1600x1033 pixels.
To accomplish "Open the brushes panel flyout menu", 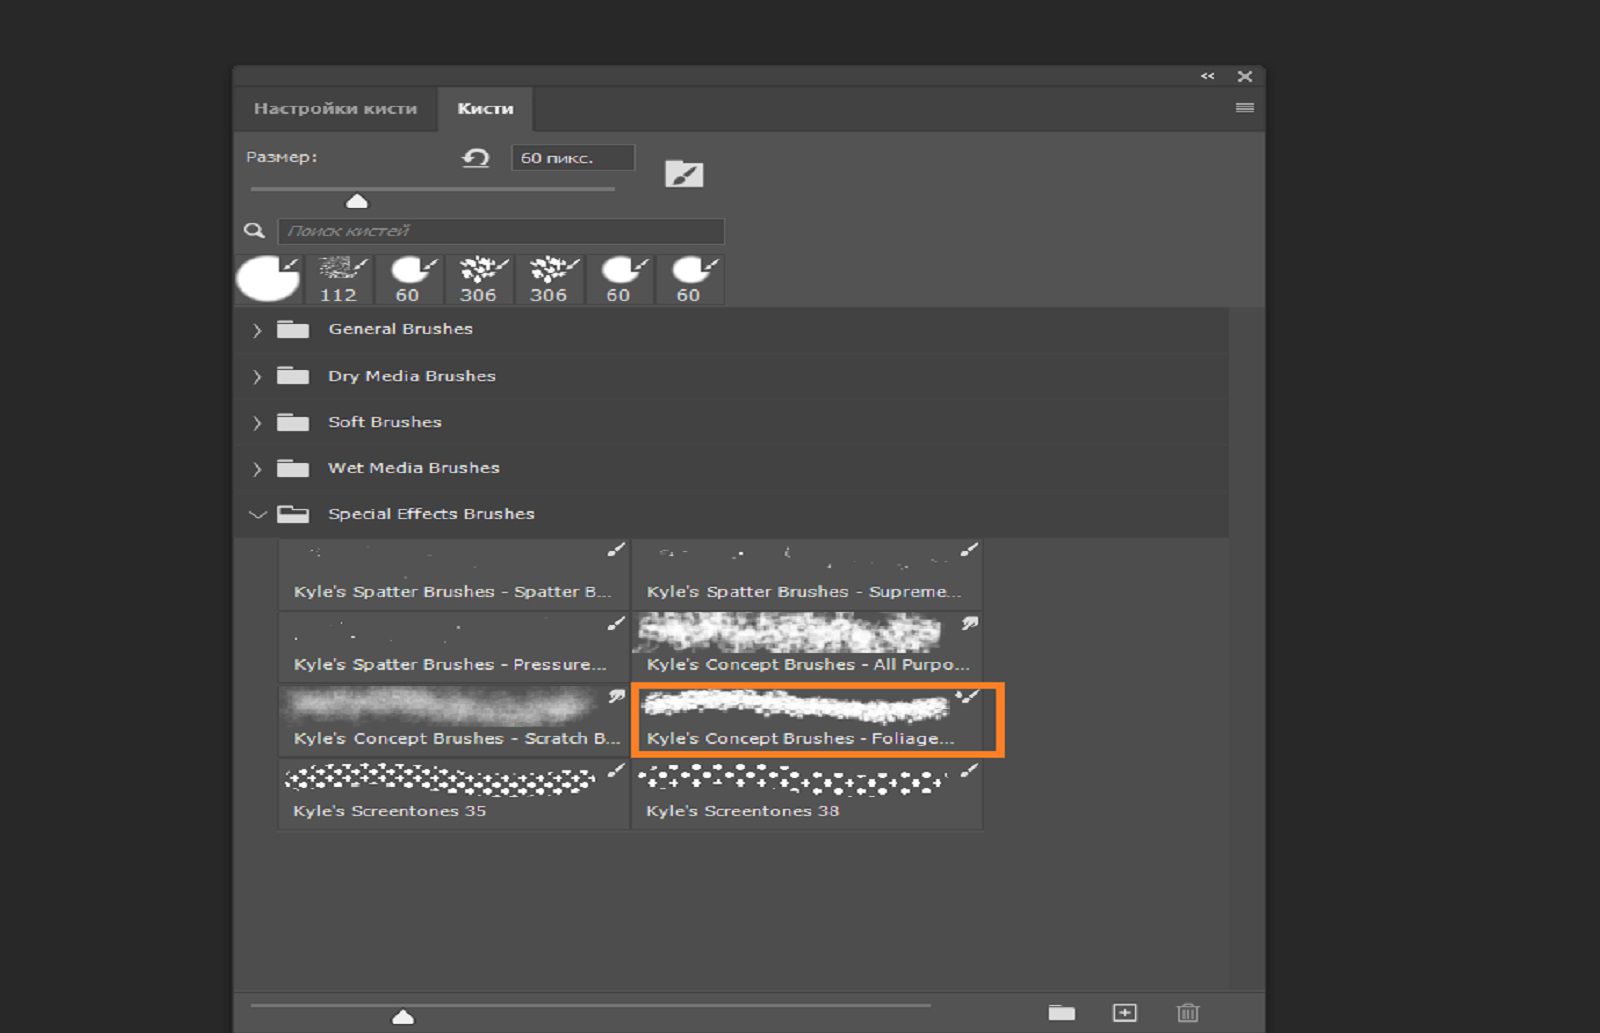I will 1244,108.
